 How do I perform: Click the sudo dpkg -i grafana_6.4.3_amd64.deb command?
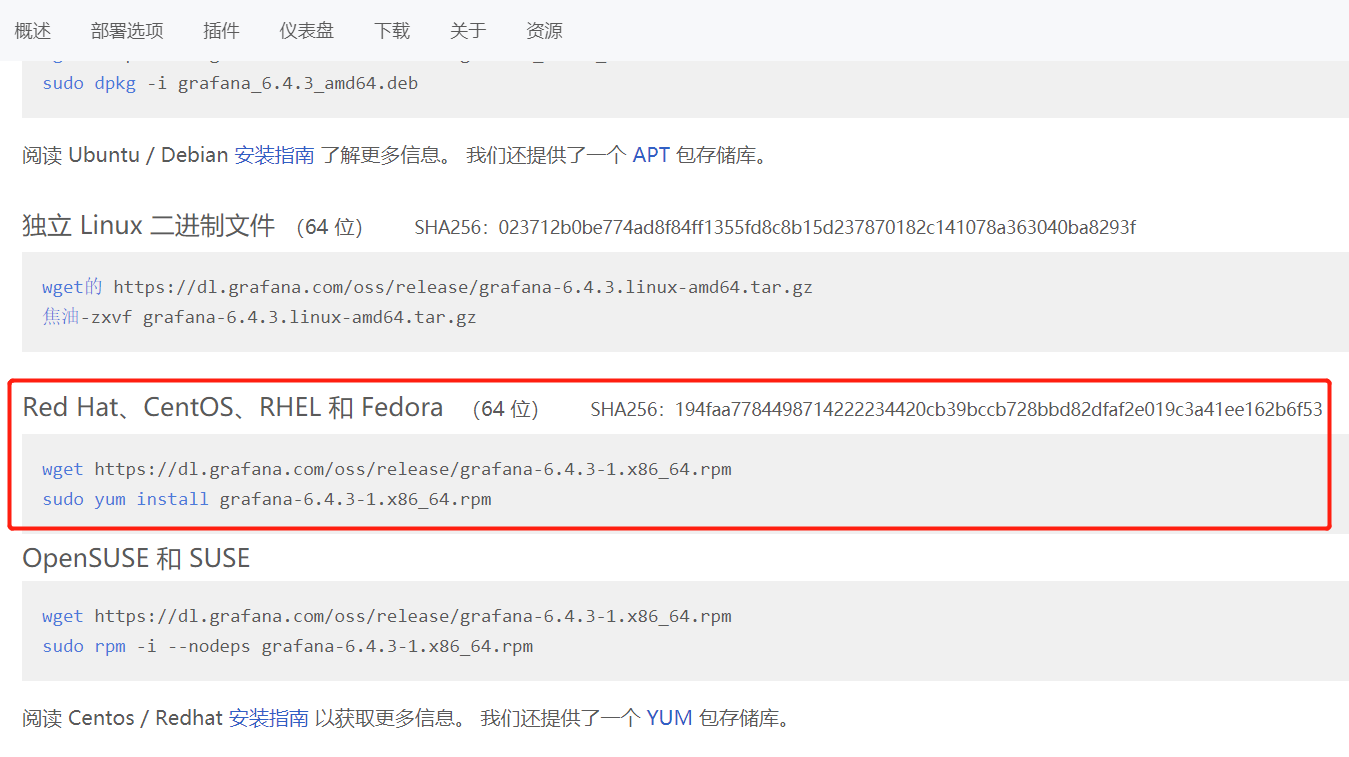230,83
